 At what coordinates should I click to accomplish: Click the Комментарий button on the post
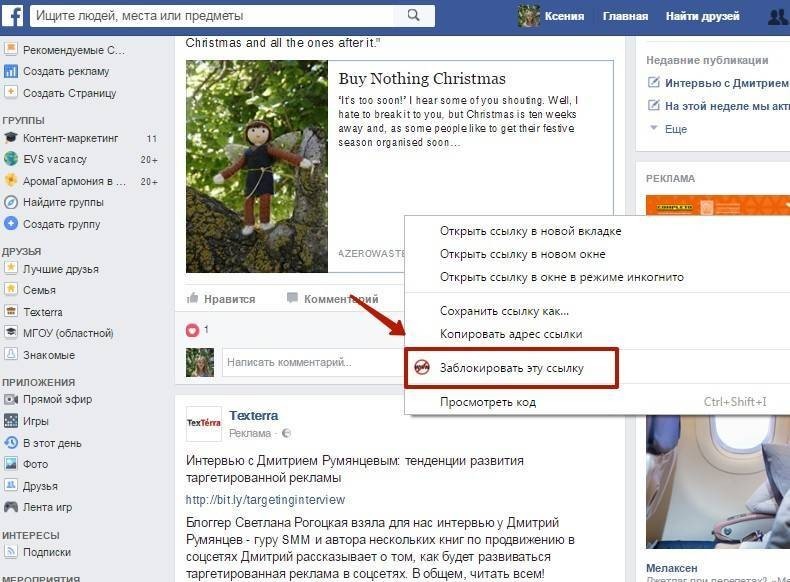[333, 298]
